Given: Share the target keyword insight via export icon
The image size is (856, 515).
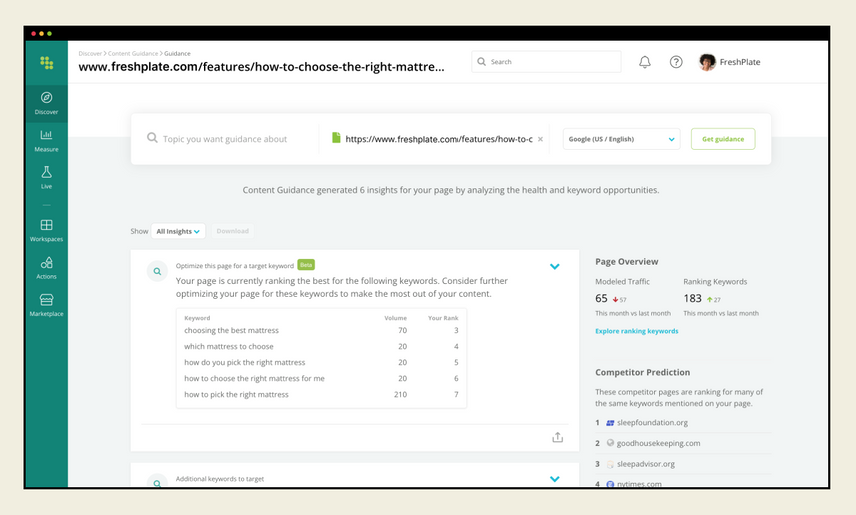Looking at the screenshot, I should 557,437.
